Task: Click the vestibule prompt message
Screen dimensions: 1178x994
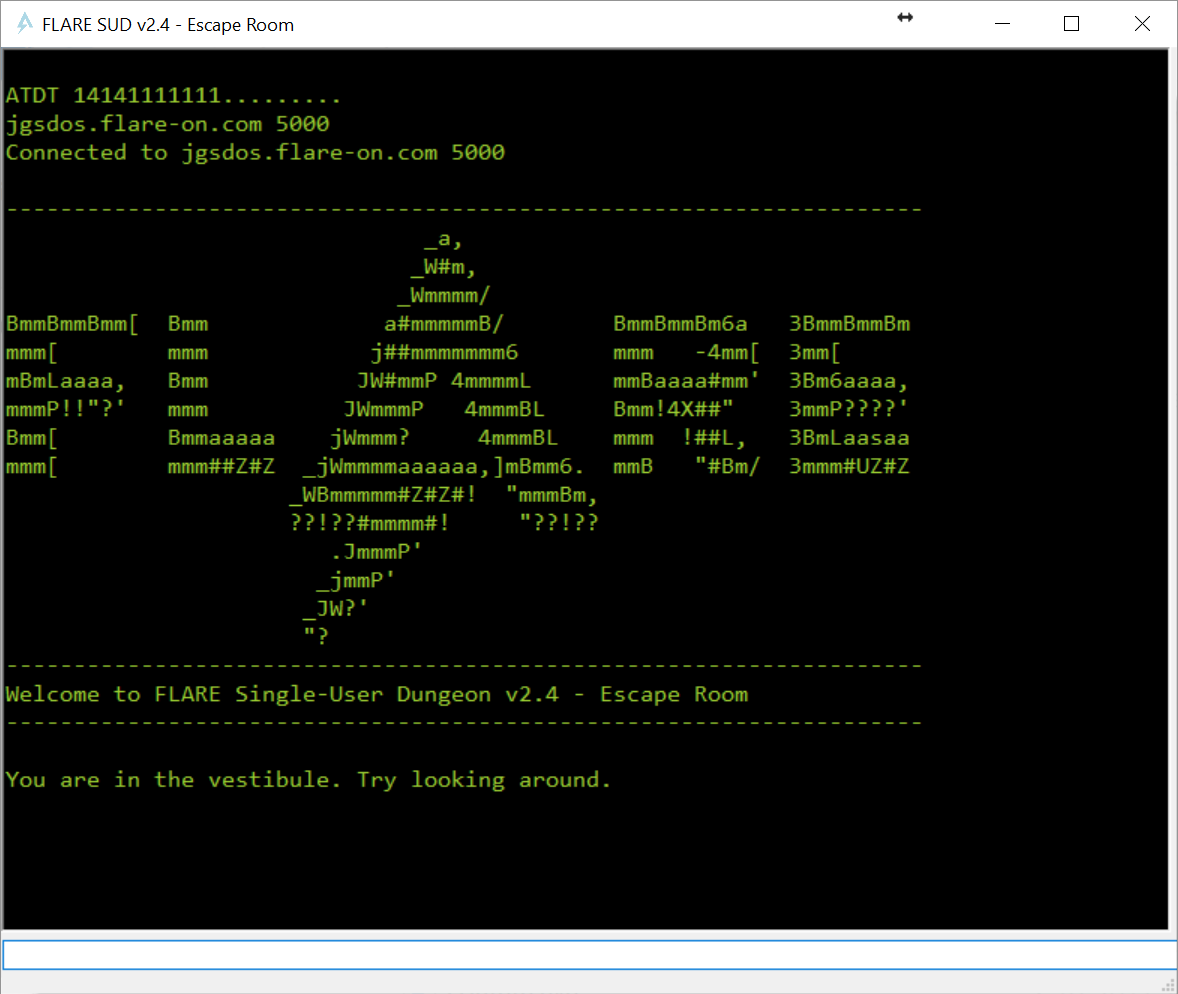Action: coord(308,780)
